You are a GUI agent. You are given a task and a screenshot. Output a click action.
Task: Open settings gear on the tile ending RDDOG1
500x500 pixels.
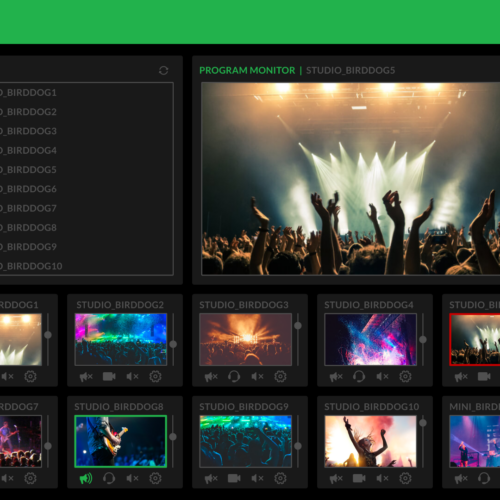coord(30,376)
